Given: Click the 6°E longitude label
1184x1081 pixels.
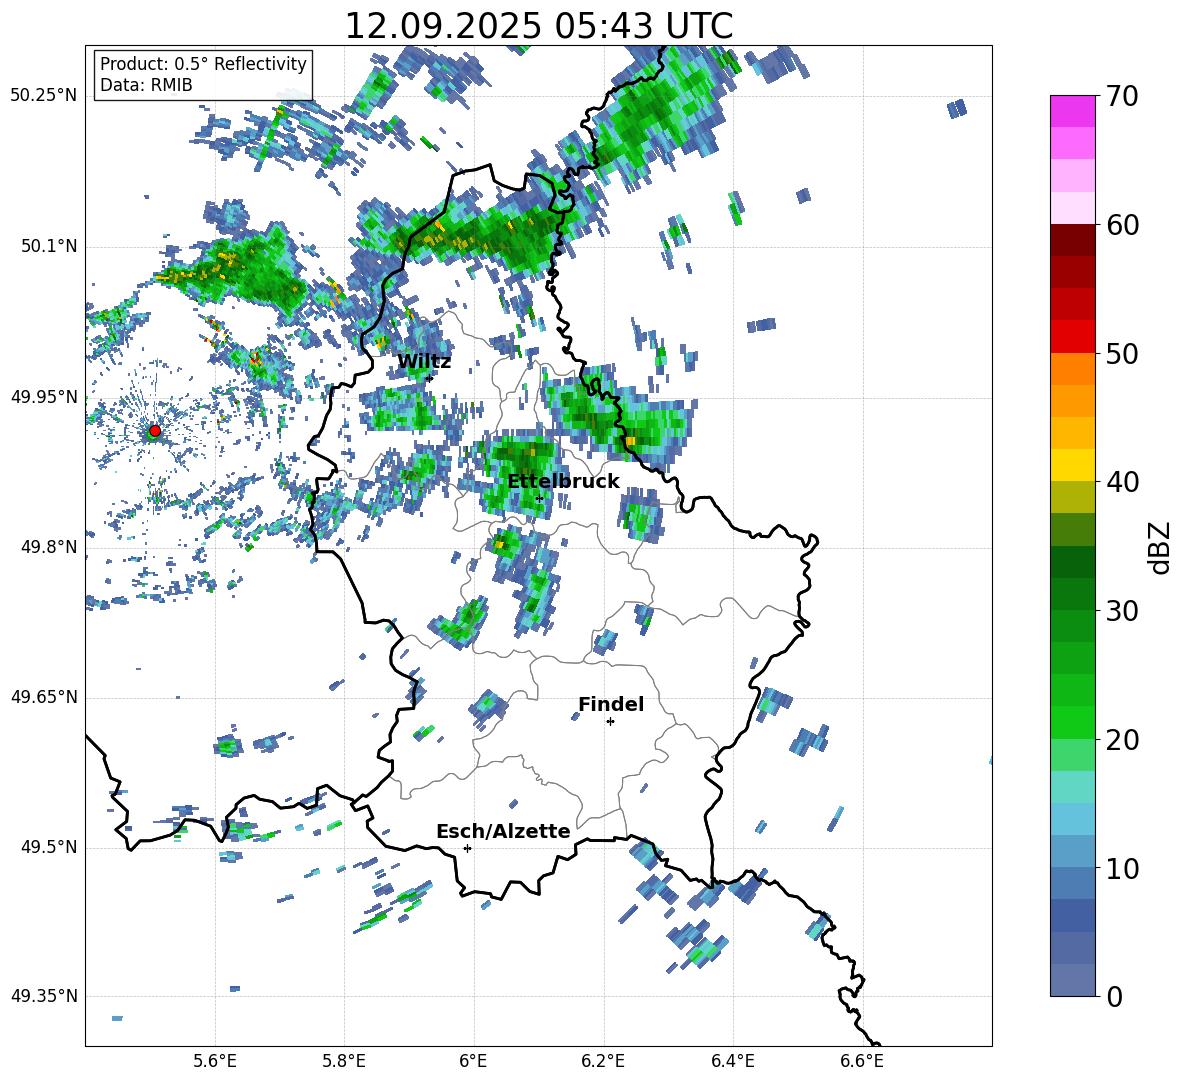Looking at the screenshot, I should [473, 1061].
